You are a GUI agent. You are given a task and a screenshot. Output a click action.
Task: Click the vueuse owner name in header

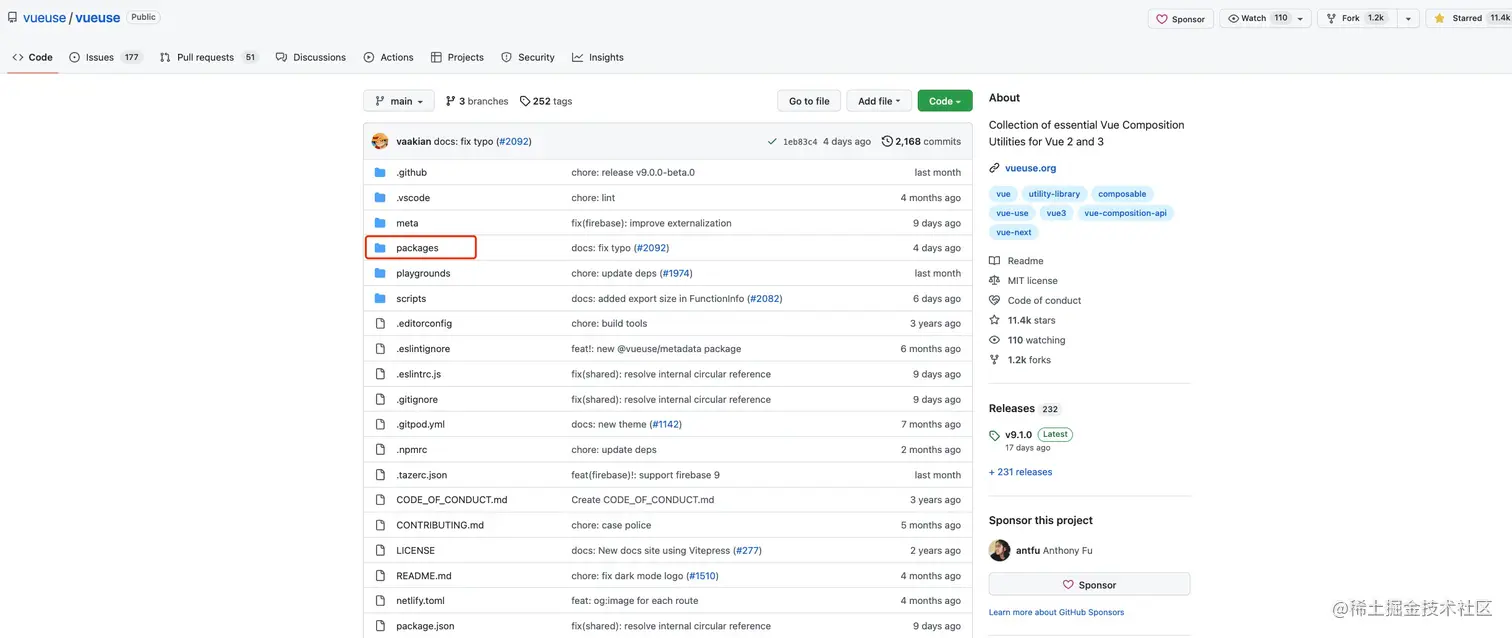click(44, 18)
